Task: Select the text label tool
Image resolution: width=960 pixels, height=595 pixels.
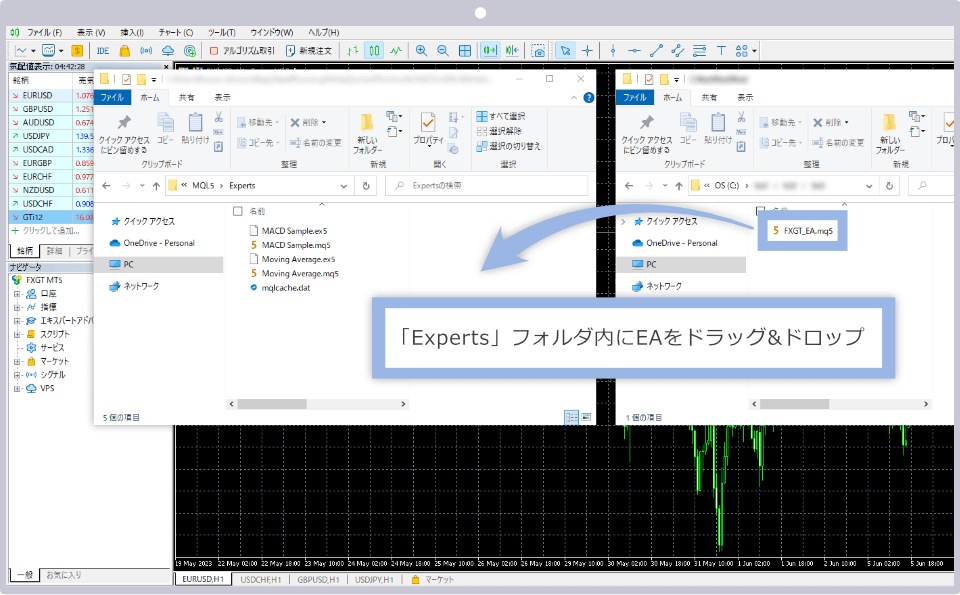Action: pyautogui.click(x=721, y=51)
